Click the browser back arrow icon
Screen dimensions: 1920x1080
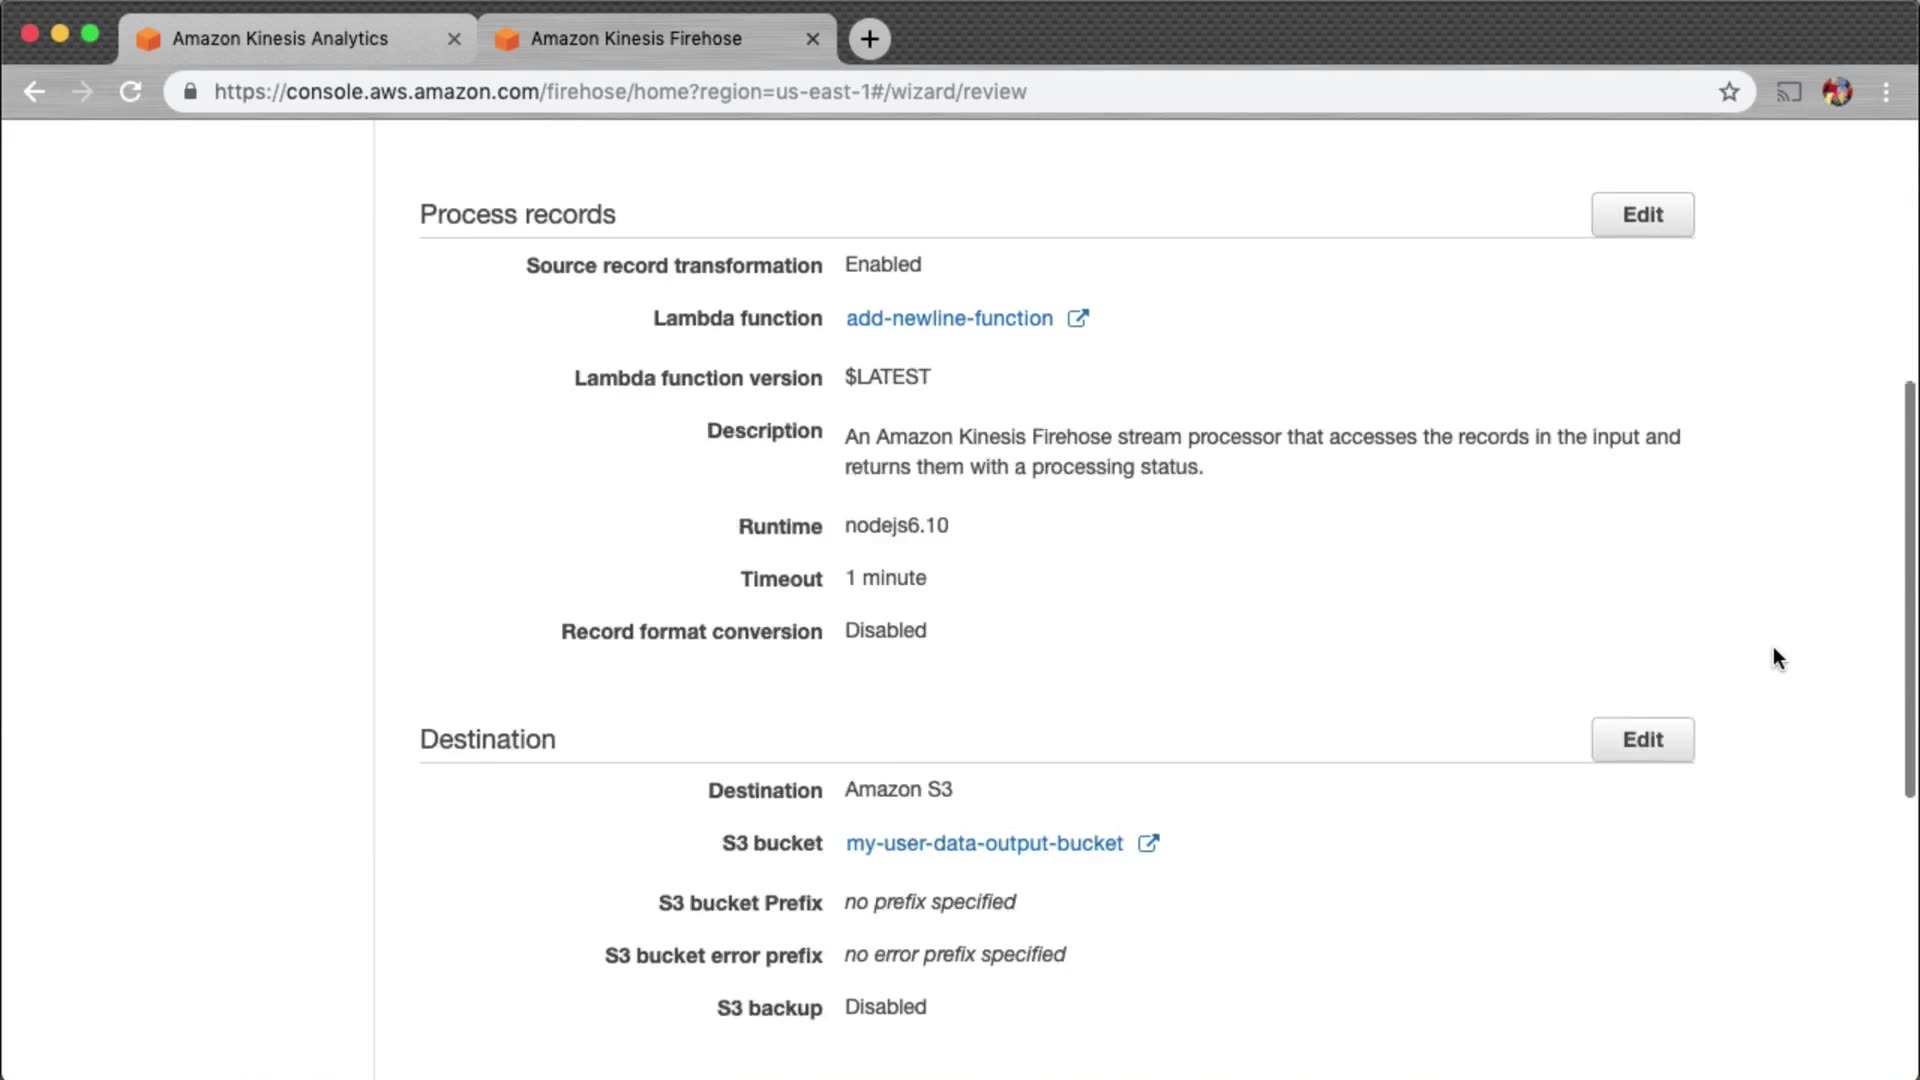(34, 92)
